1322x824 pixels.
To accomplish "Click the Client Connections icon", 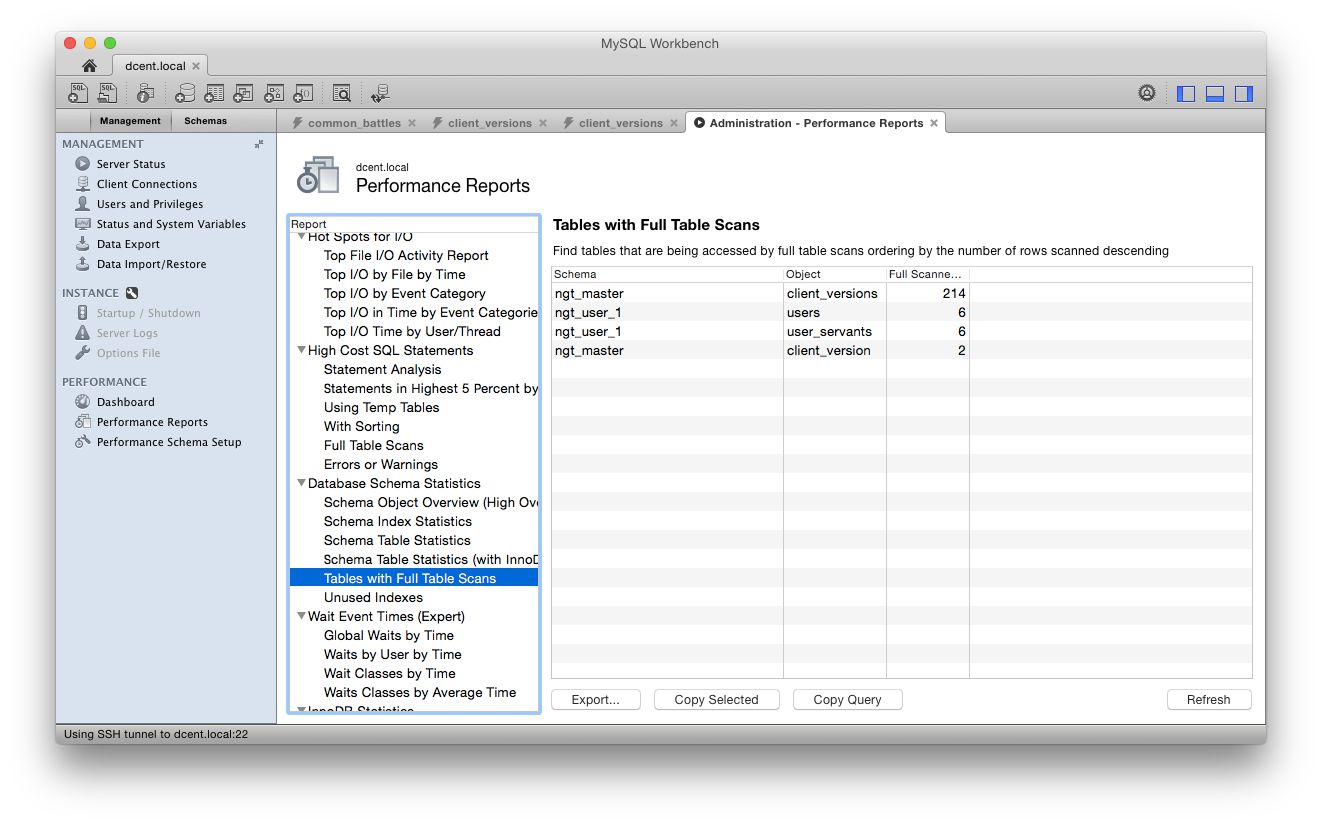I will click(x=83, y=184).
